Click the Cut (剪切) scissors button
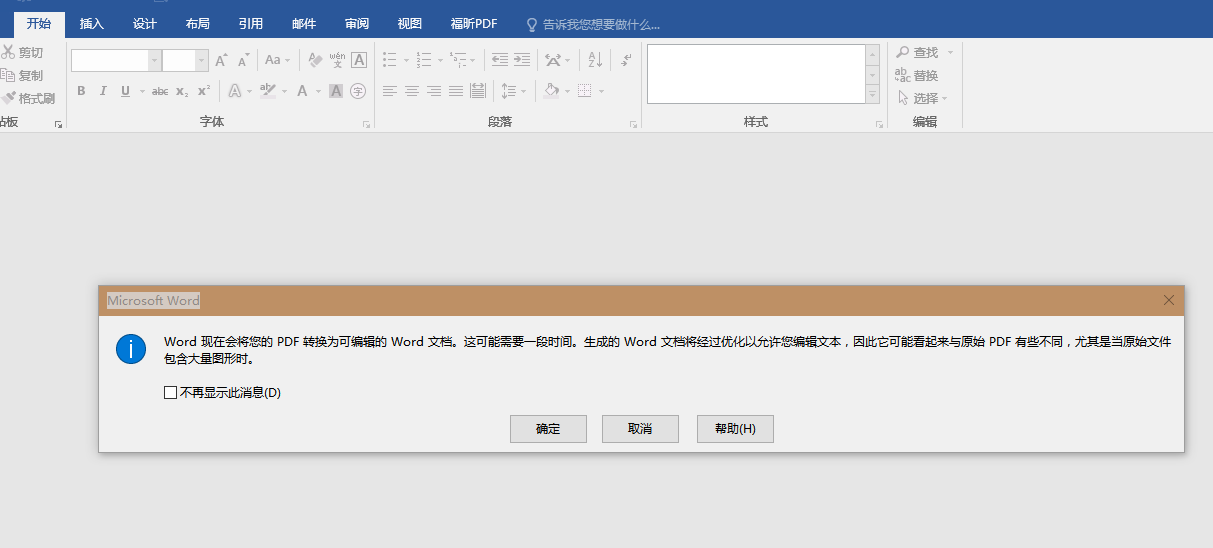This screenshot has height=548, width=1213. pos(21,53)
